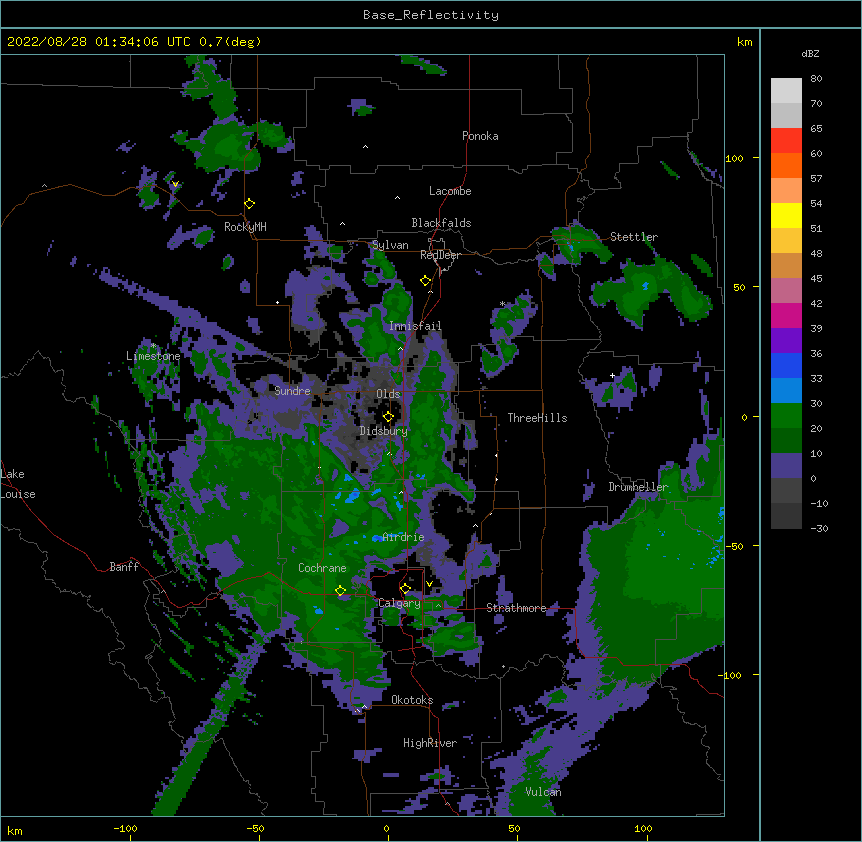Click the Lacombe city label
Viewport: 862px width, 842px height.
(450, 191)
